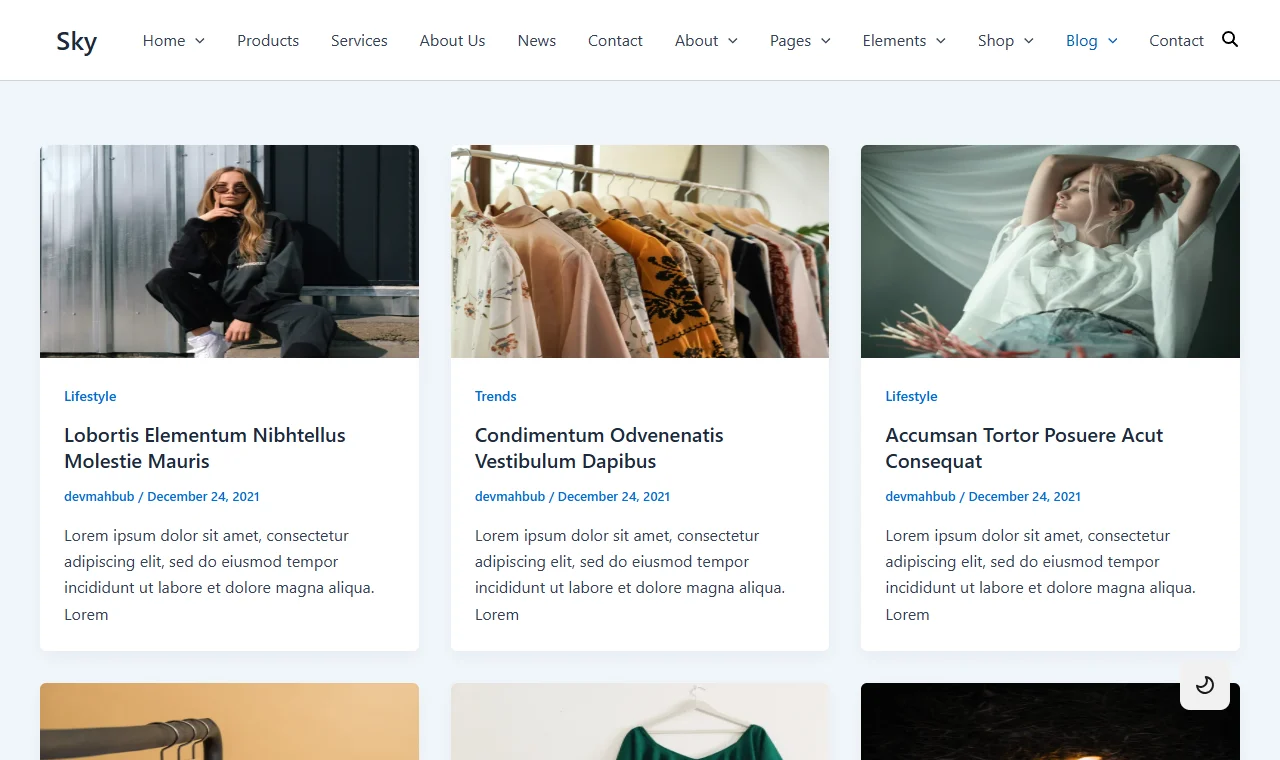Open the Blog menu link

coord(1082,41)
